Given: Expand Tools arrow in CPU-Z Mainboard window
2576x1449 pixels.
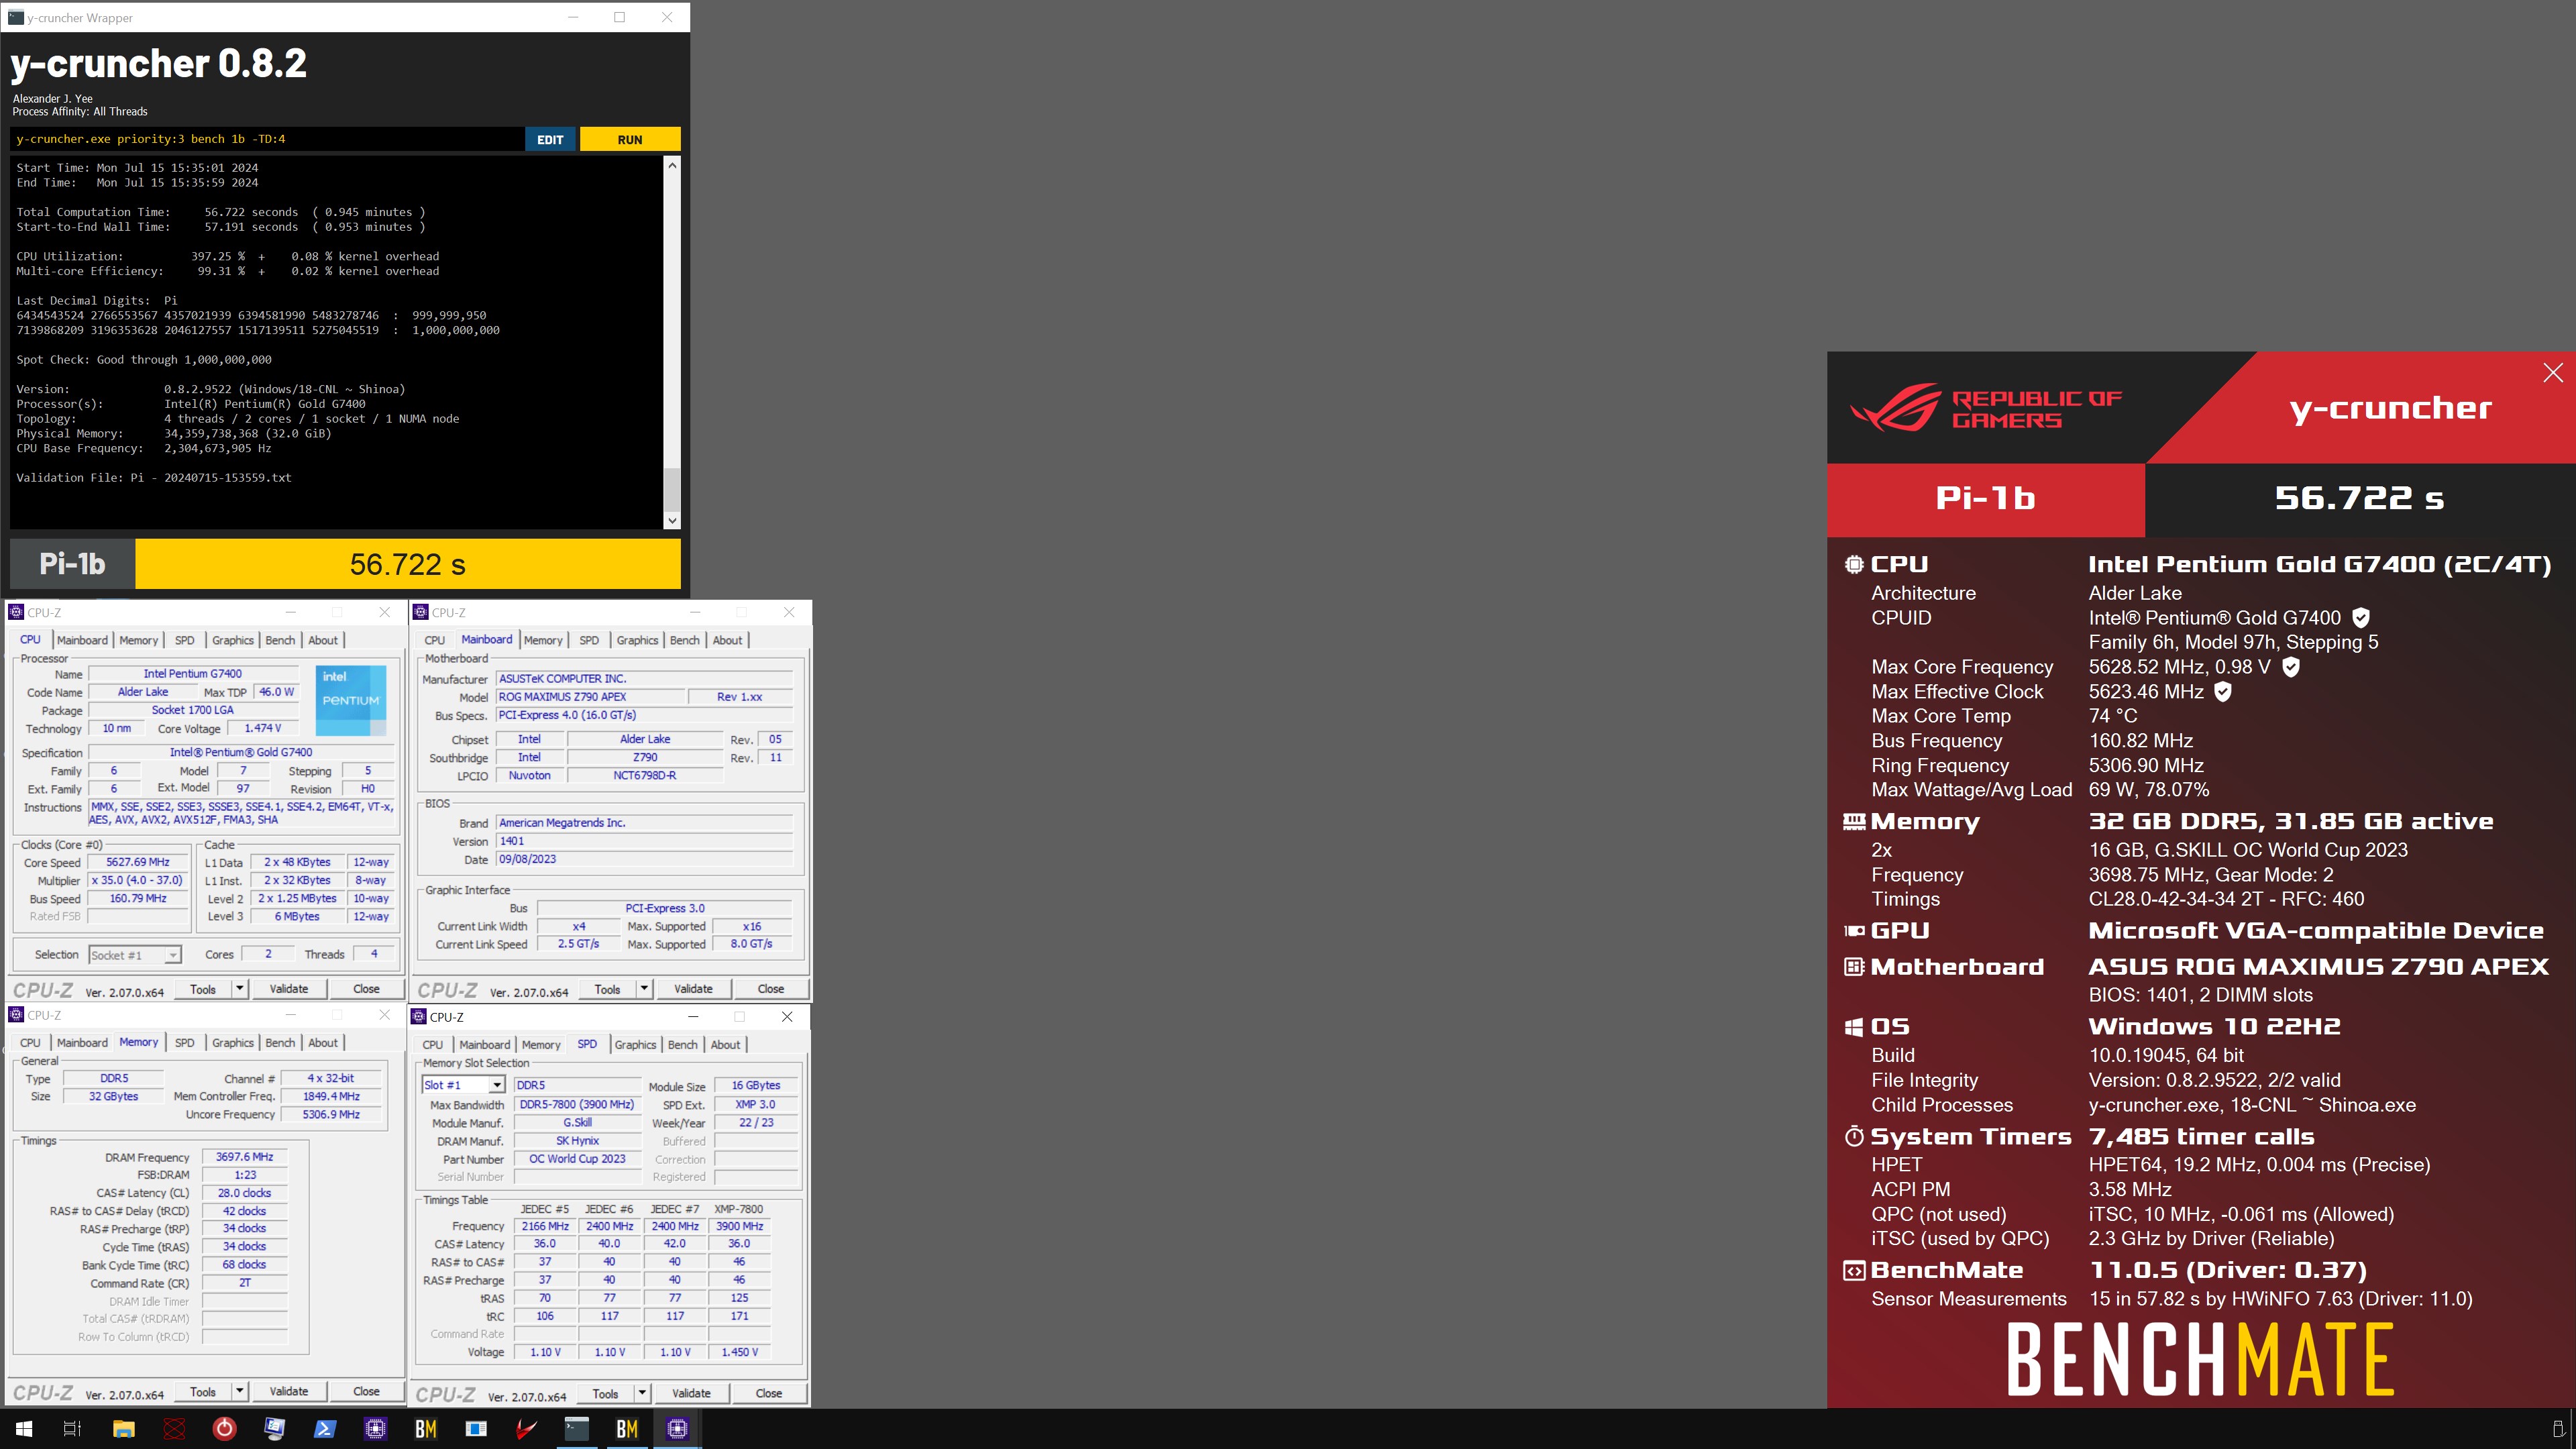Looking at the screenshot, I should point(644,989).
